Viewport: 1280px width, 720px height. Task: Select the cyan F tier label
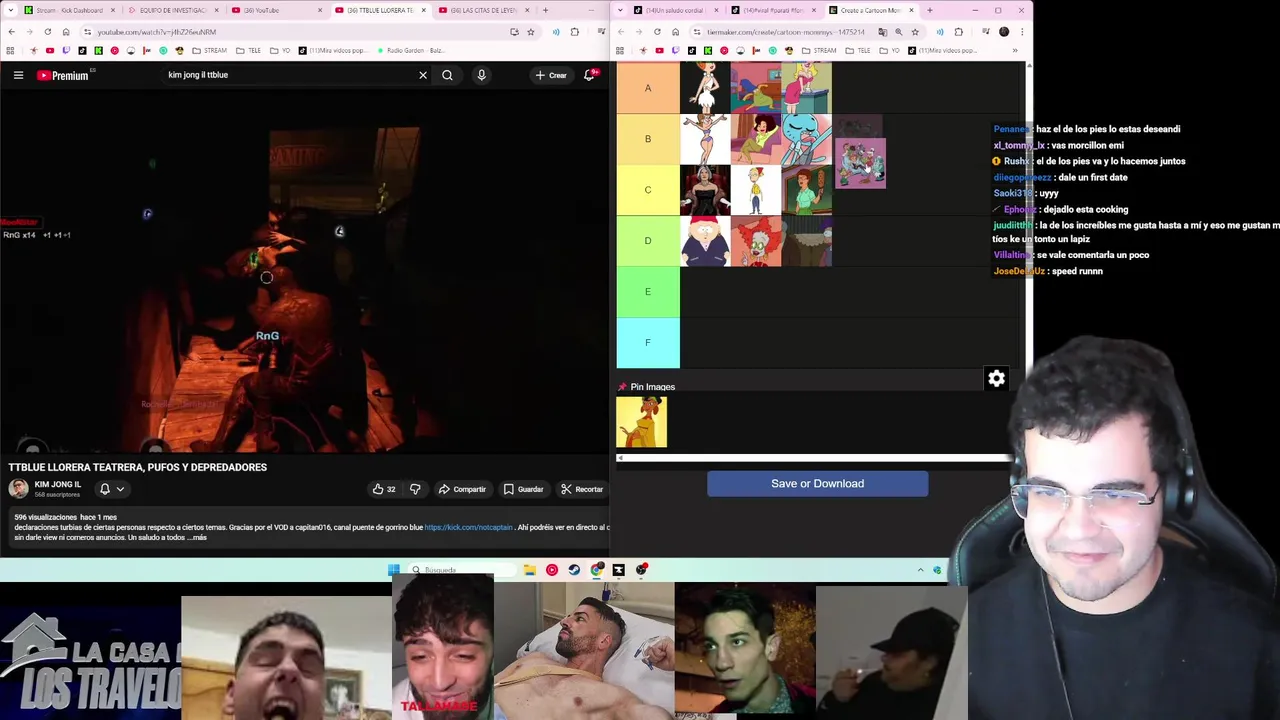point(648,343)
